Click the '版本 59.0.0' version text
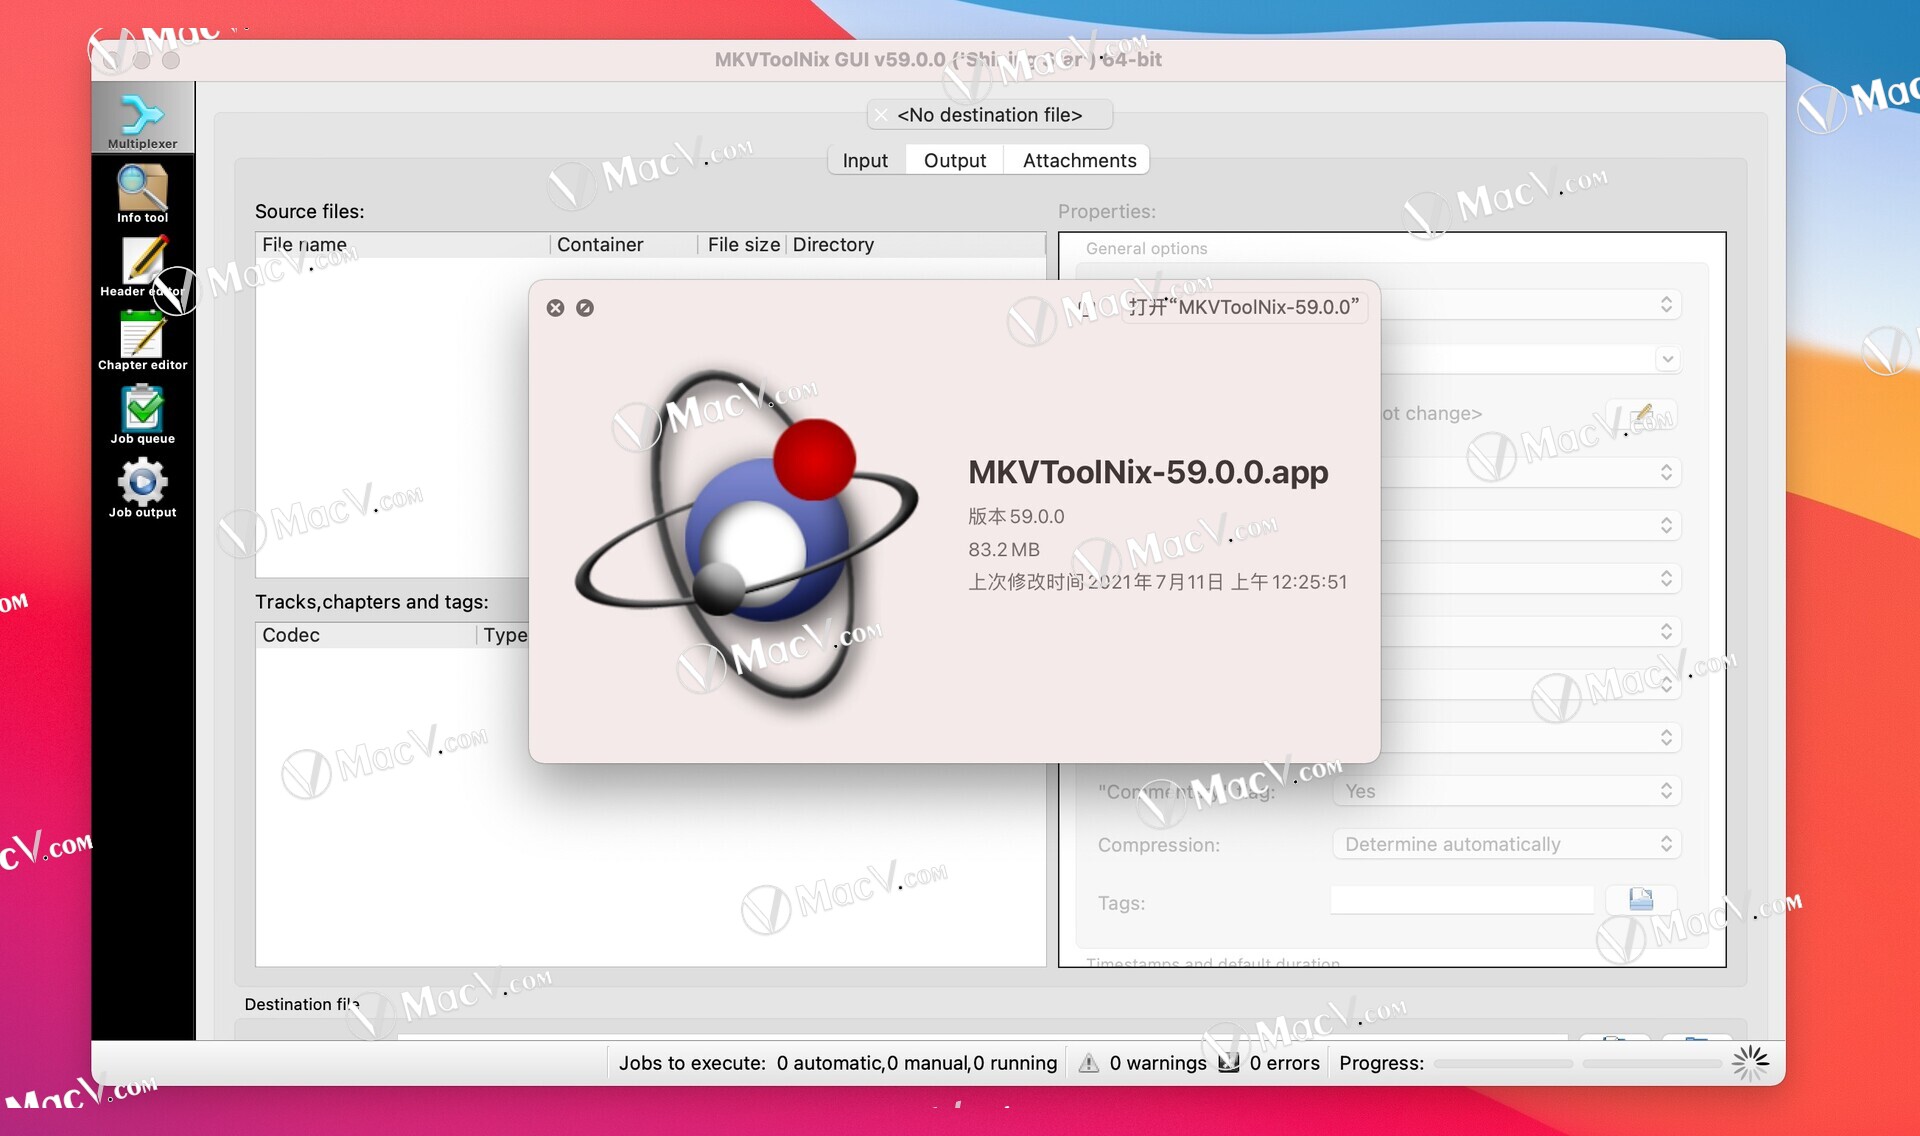The height and width of the screenshot is (1136, 1920). click(1016, 517)
